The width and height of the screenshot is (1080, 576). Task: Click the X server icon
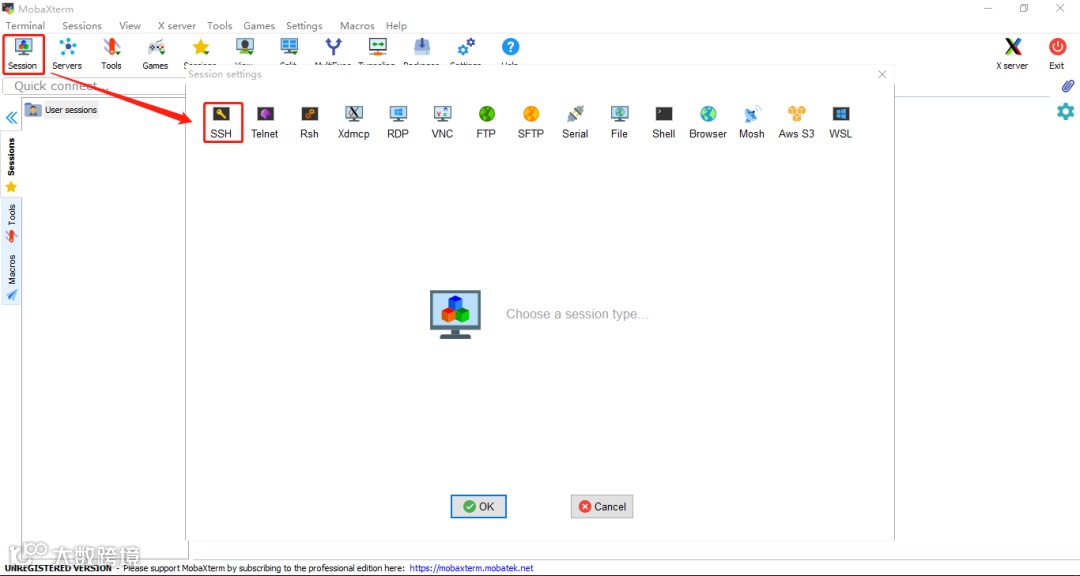pos(1012,54)
